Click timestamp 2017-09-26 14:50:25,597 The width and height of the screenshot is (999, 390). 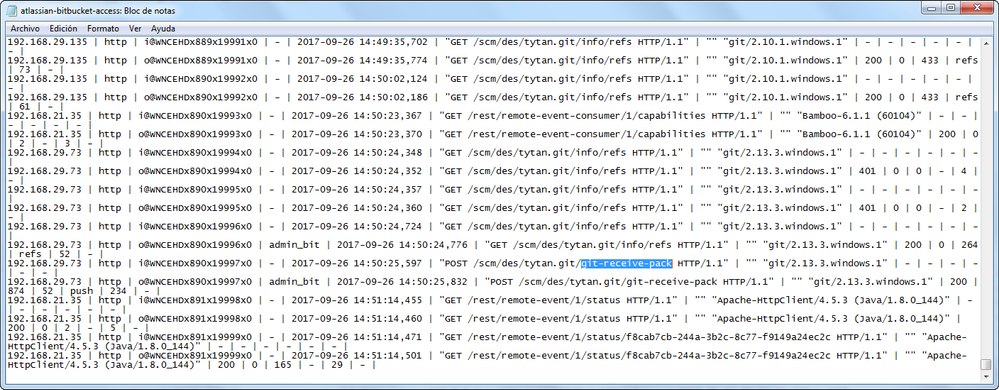(x=356, y=263)
